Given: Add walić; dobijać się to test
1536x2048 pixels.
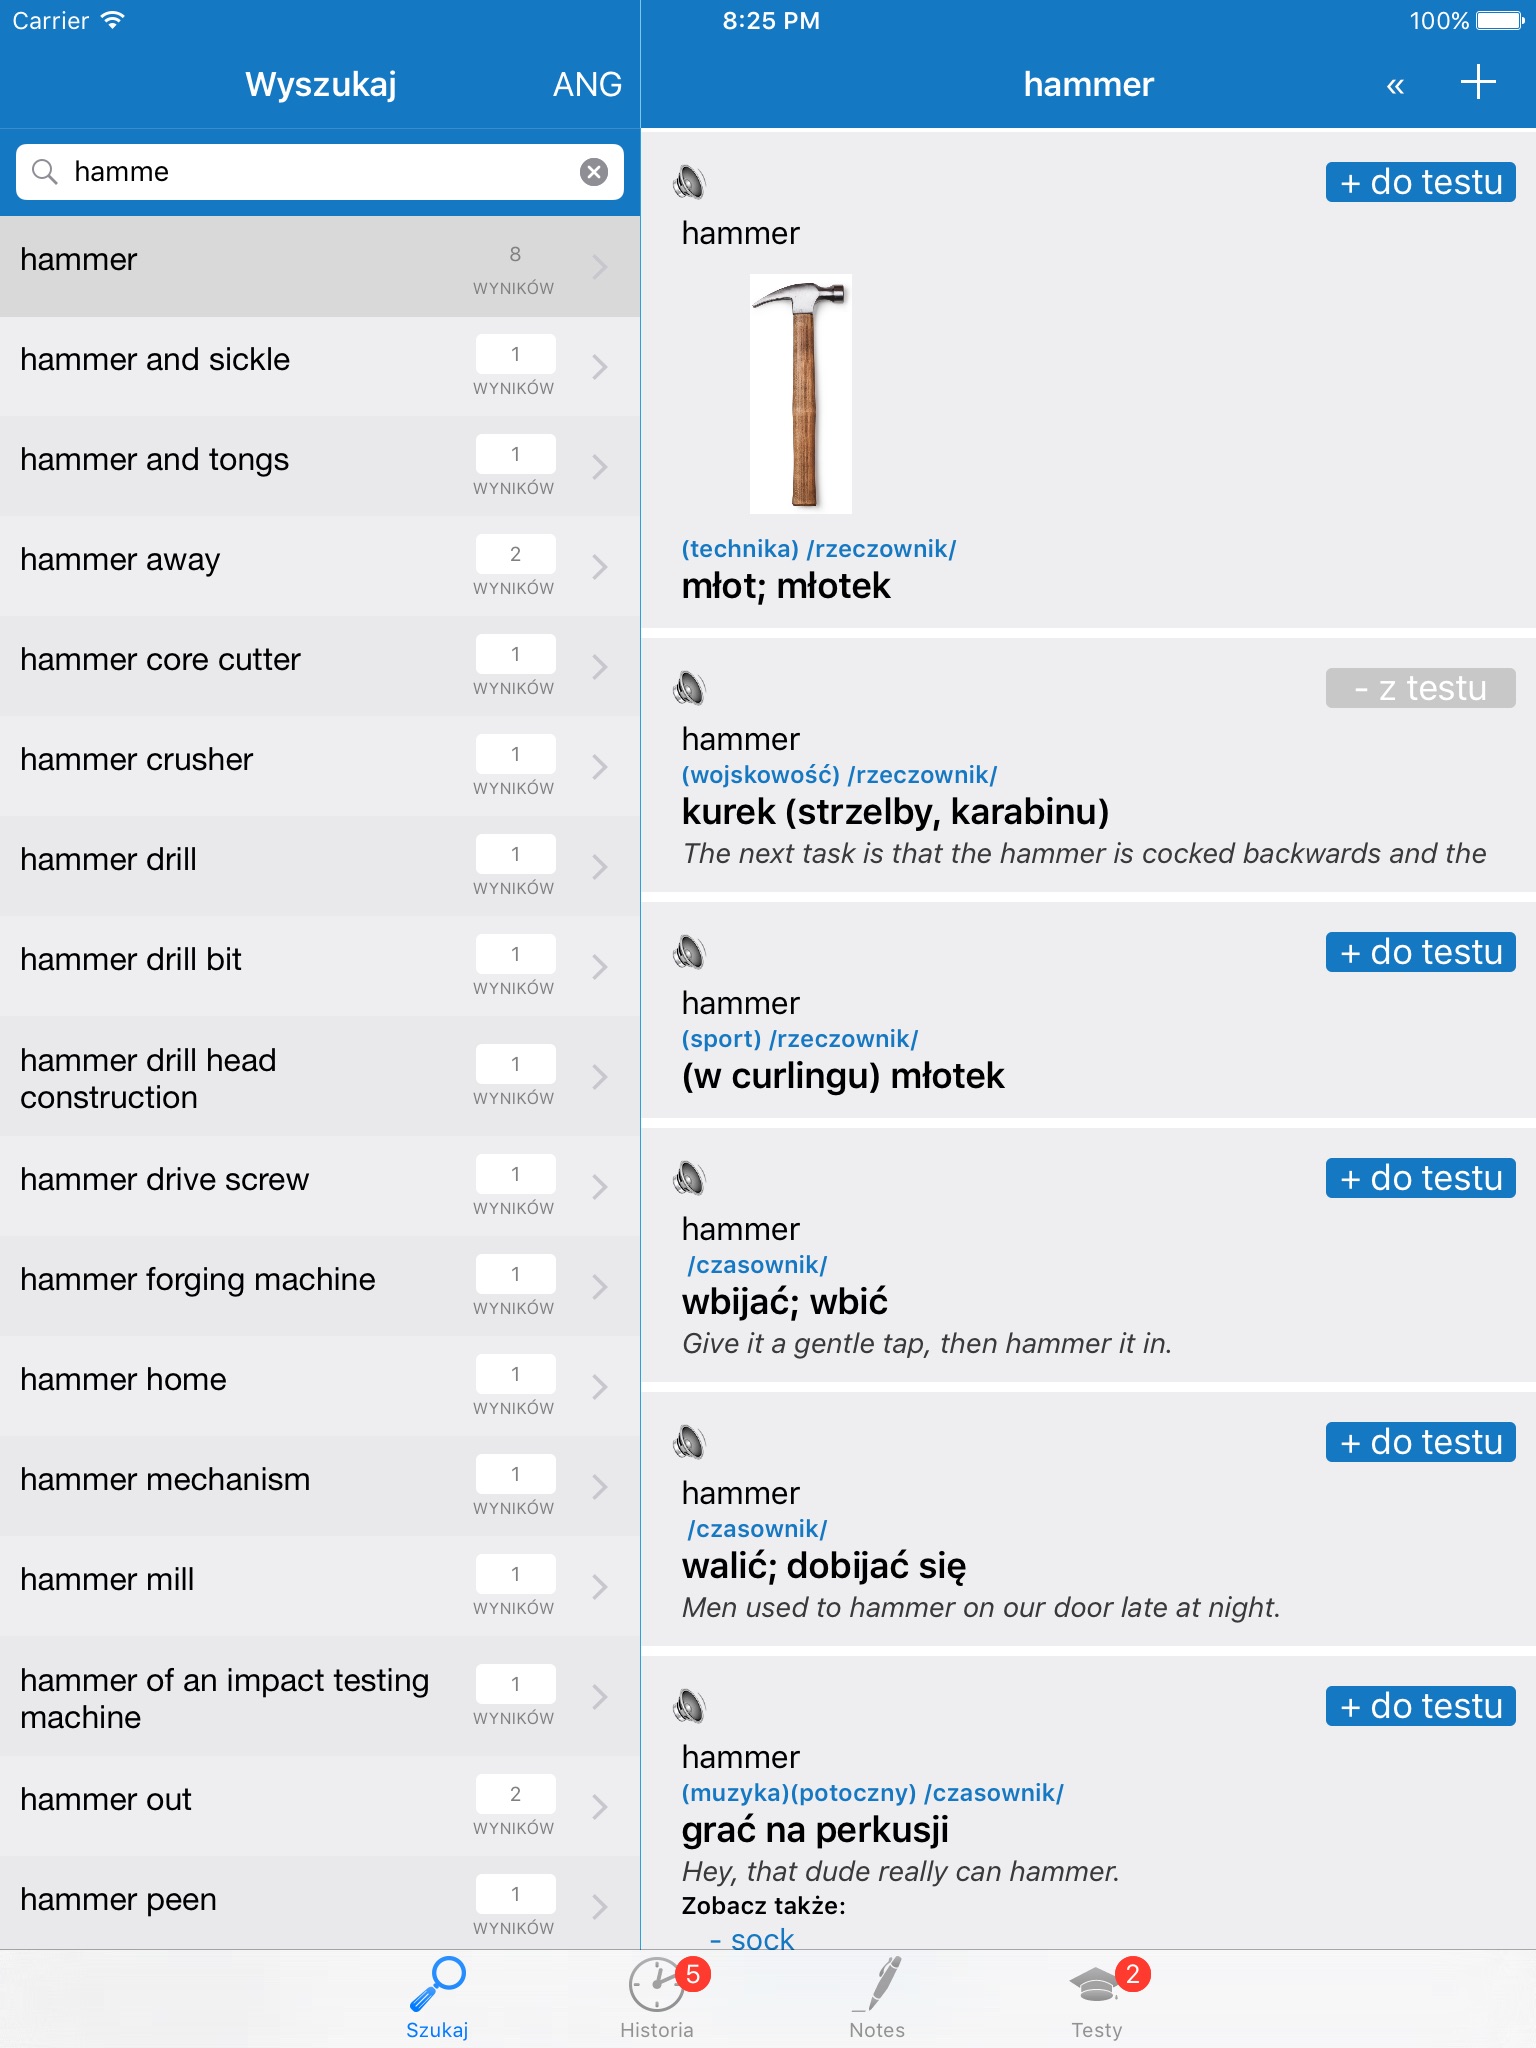Looking at the screenshot, I should 1420,1442.
